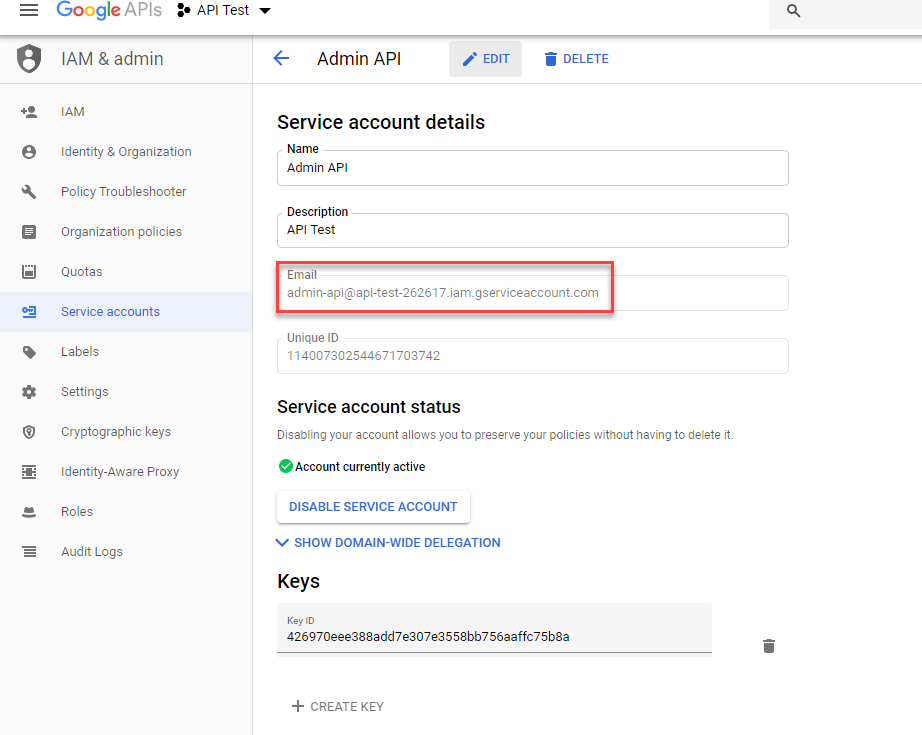This screenshot has width=922, height=735.
Task: Delete the key 426970eee388add7e307e3558bb756aaffc75b8a
Action: [x=768, y=646]
